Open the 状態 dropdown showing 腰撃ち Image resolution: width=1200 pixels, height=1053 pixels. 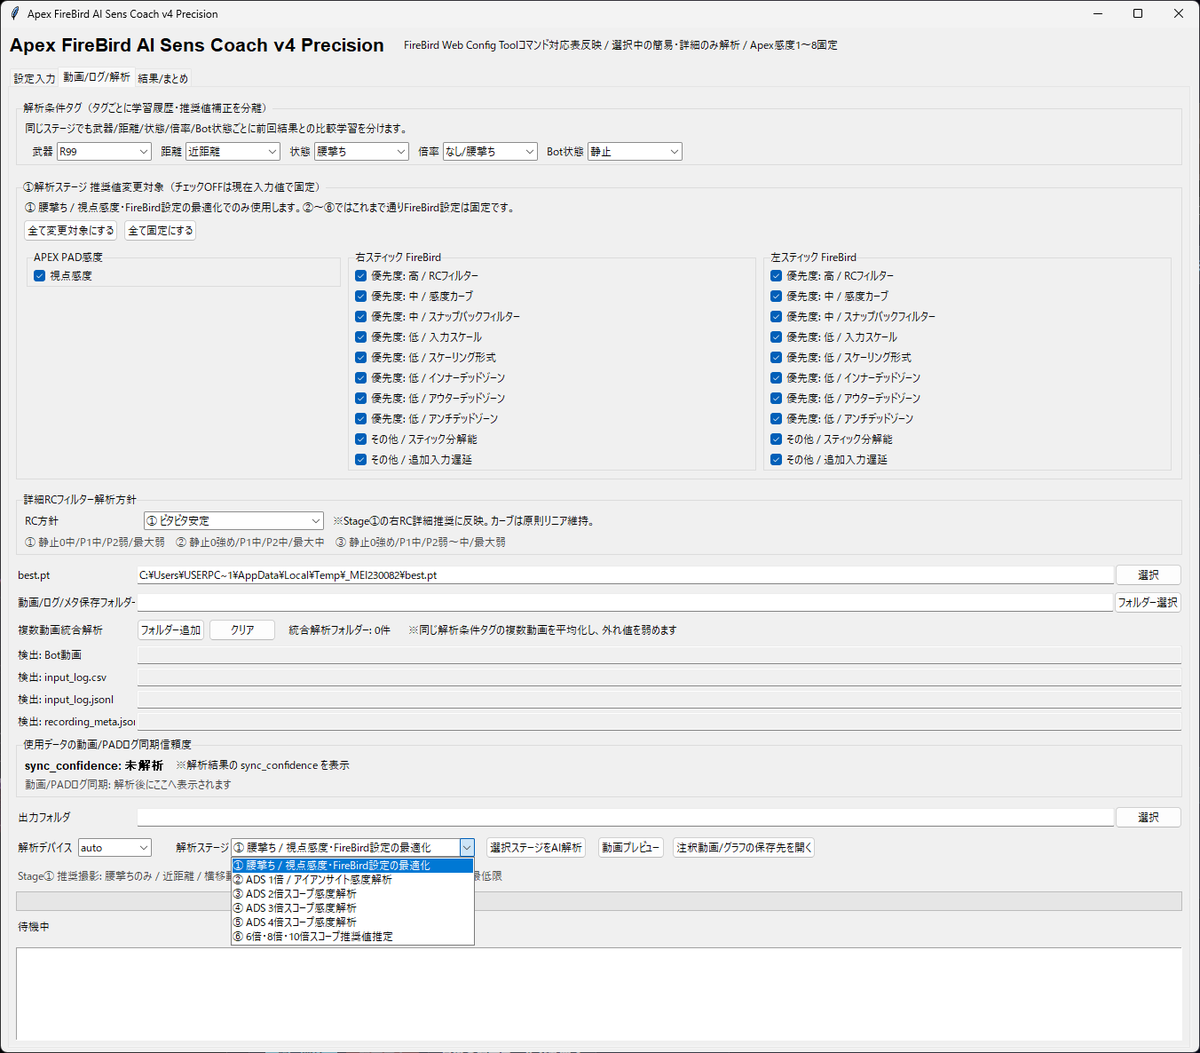(361, 151)
